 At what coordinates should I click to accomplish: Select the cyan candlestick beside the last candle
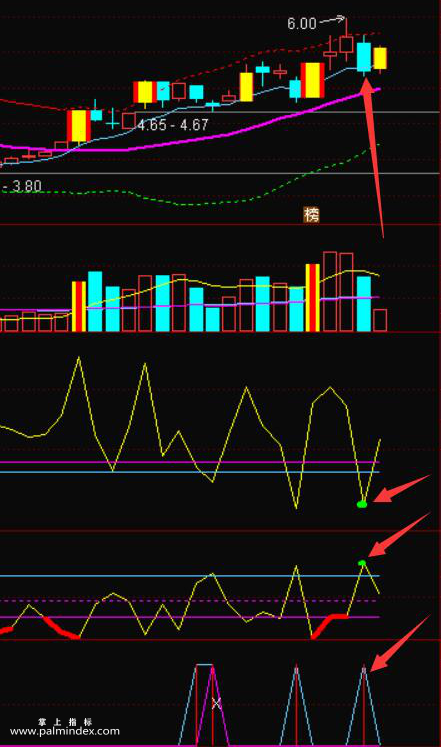pos(364,56)
